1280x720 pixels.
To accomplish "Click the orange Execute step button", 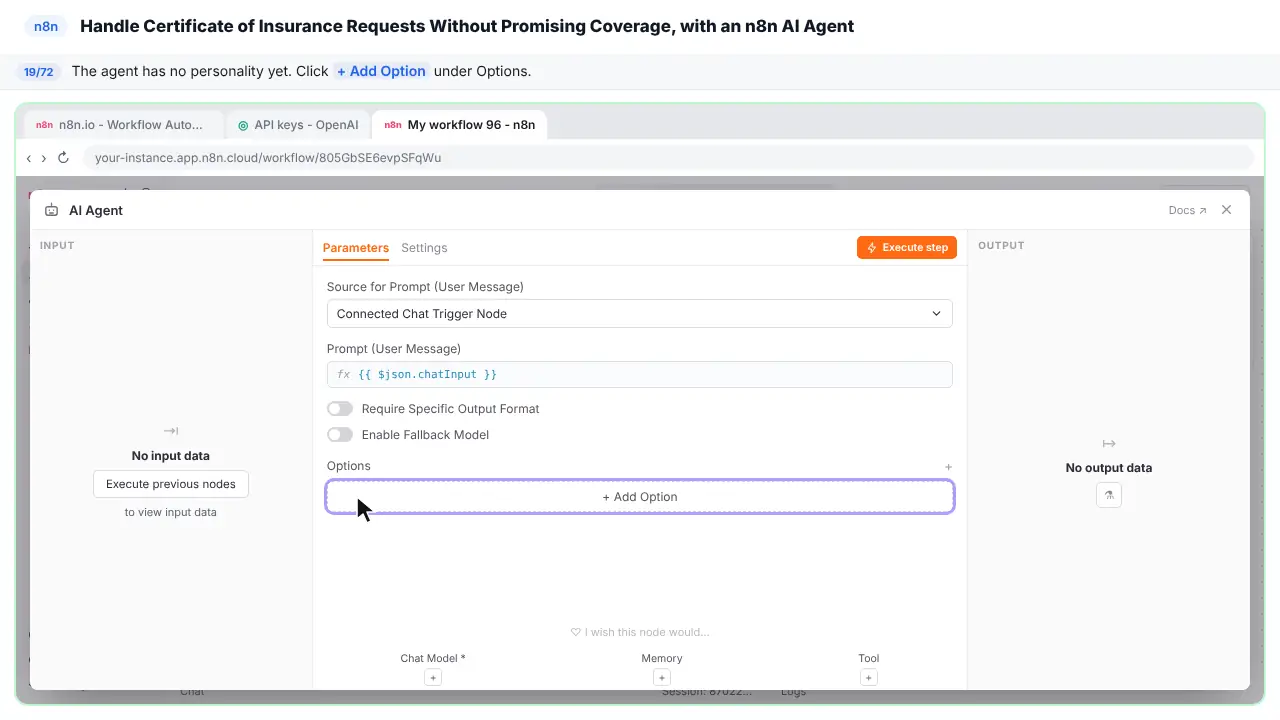I will (x=907, y=247).
